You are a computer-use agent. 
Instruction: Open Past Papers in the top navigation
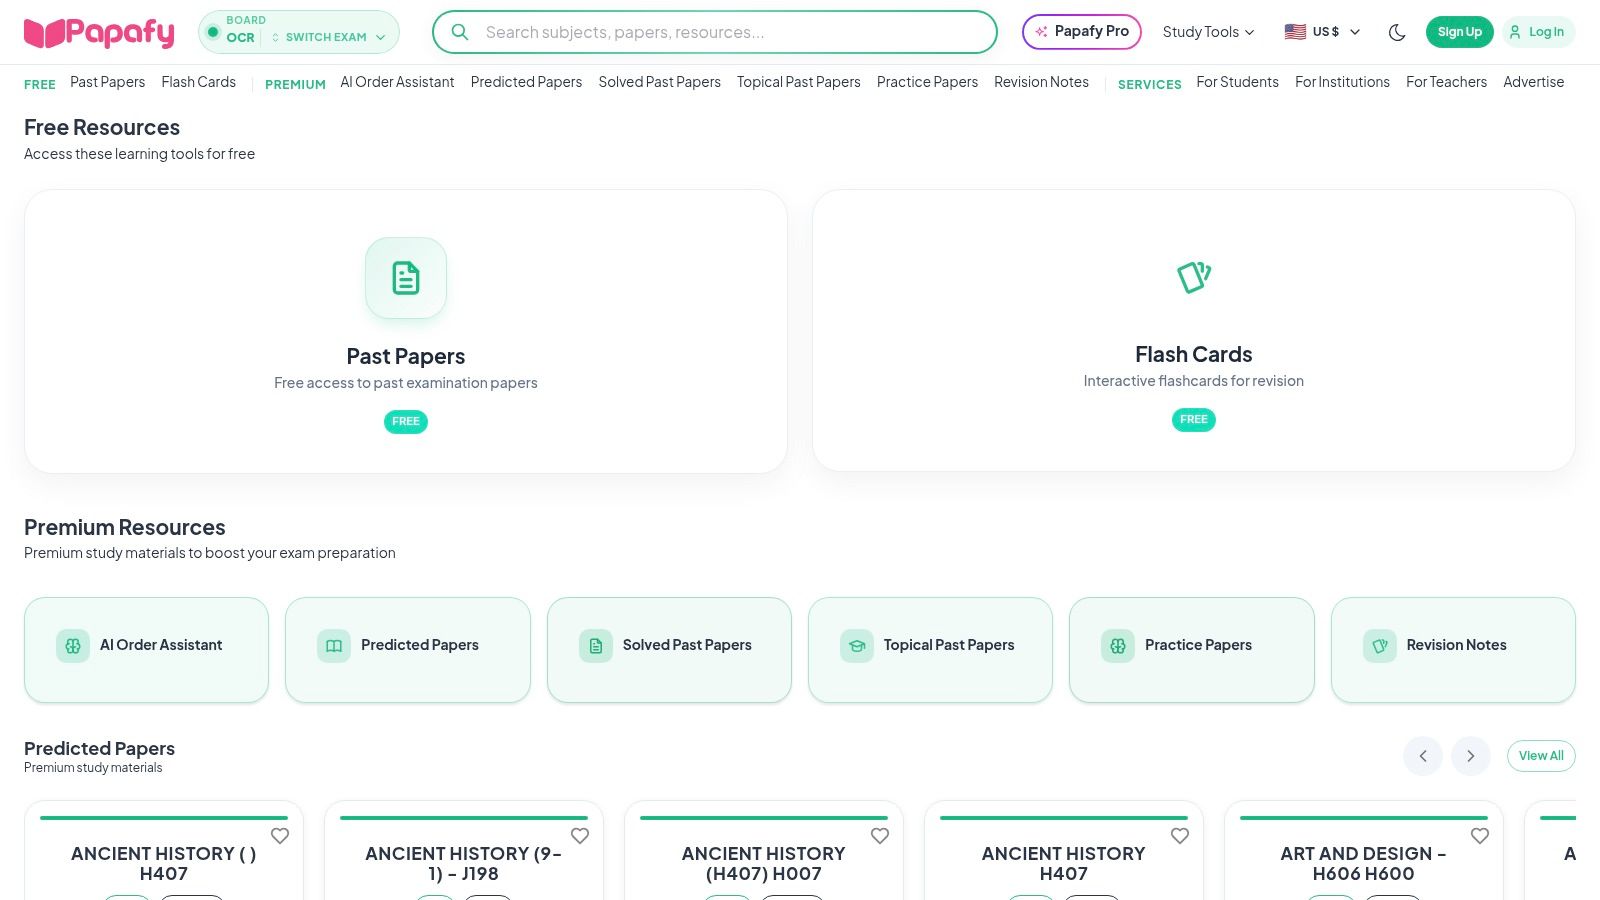(x=108, y=82)
